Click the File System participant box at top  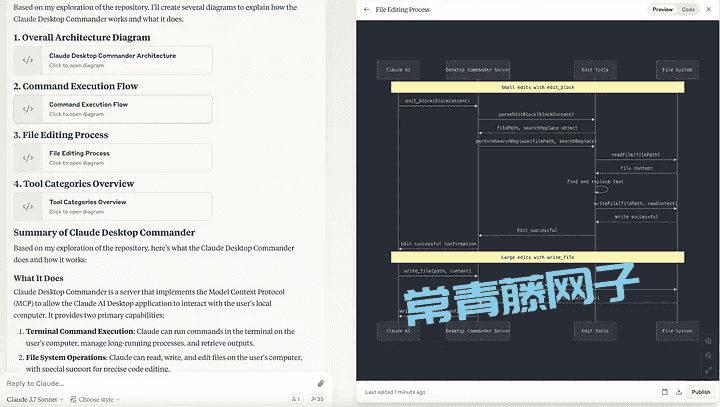(677, 70)
